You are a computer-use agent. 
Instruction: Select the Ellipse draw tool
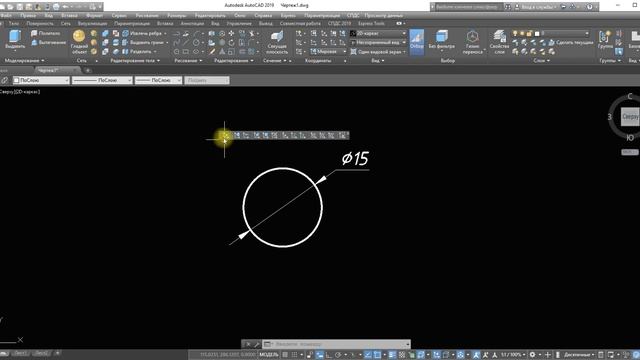pos(196,51)
